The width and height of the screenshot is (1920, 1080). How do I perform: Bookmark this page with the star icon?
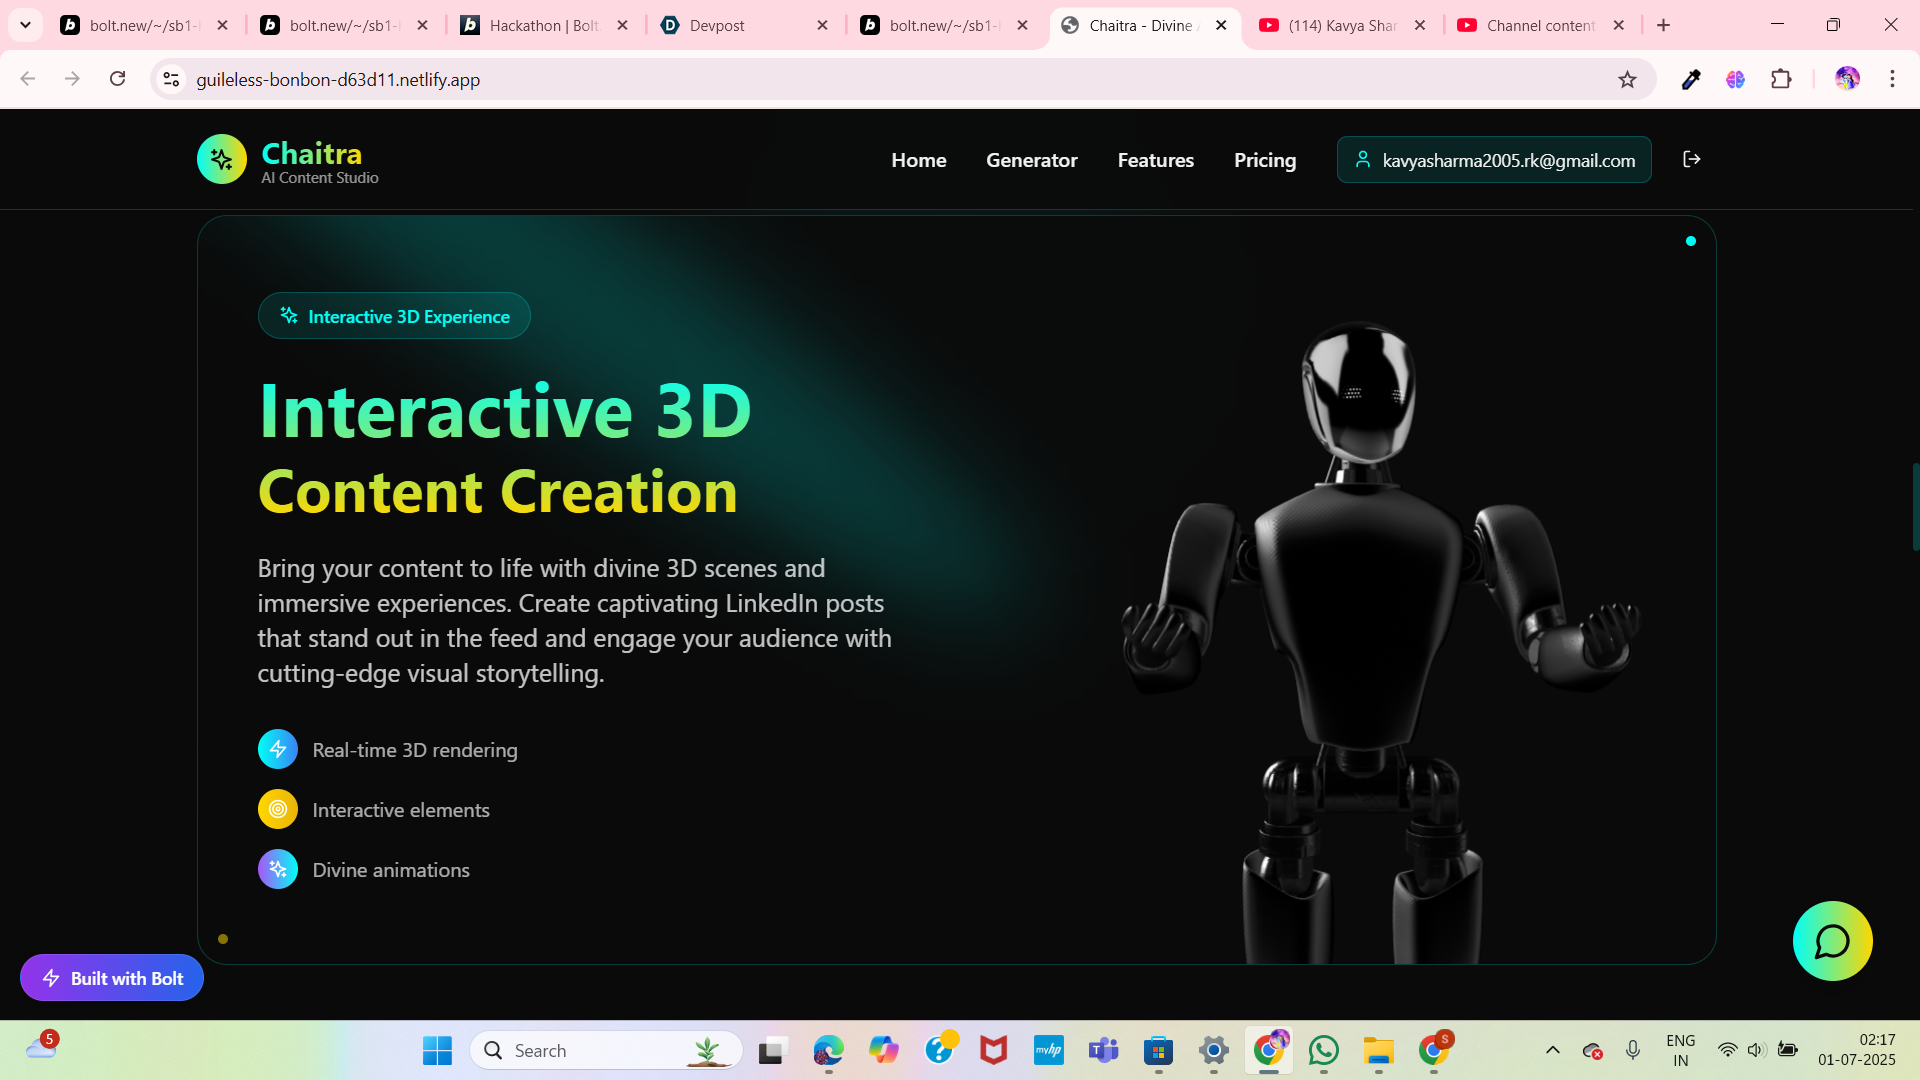(x=1627, y=80)
